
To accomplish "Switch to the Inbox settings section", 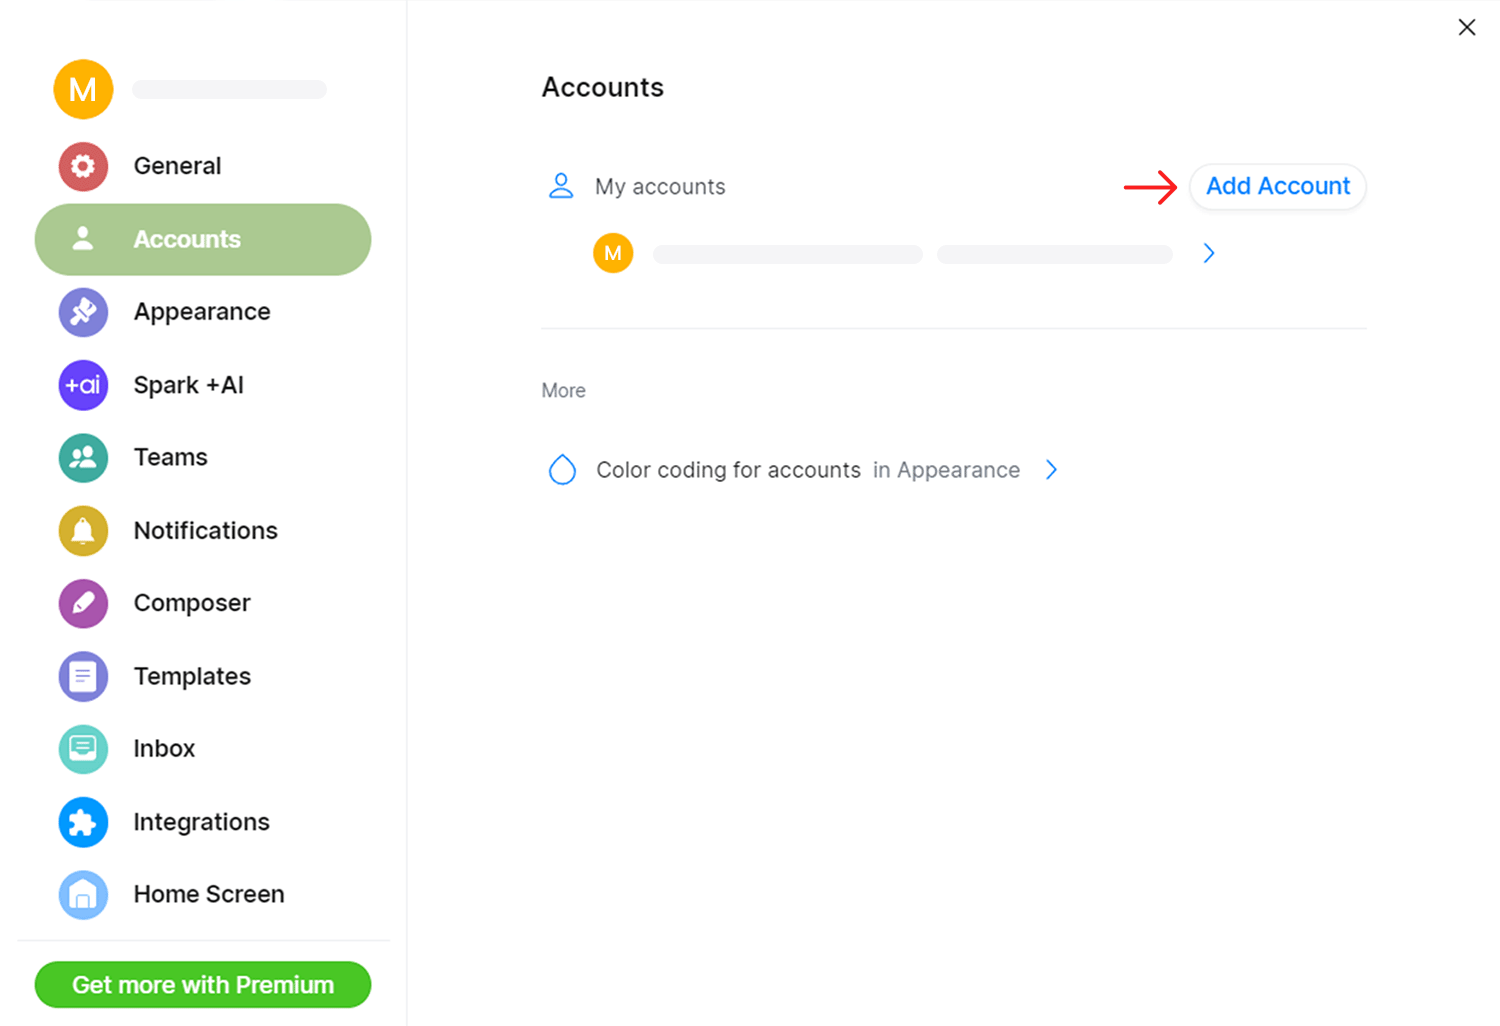I will coord(164,749).
